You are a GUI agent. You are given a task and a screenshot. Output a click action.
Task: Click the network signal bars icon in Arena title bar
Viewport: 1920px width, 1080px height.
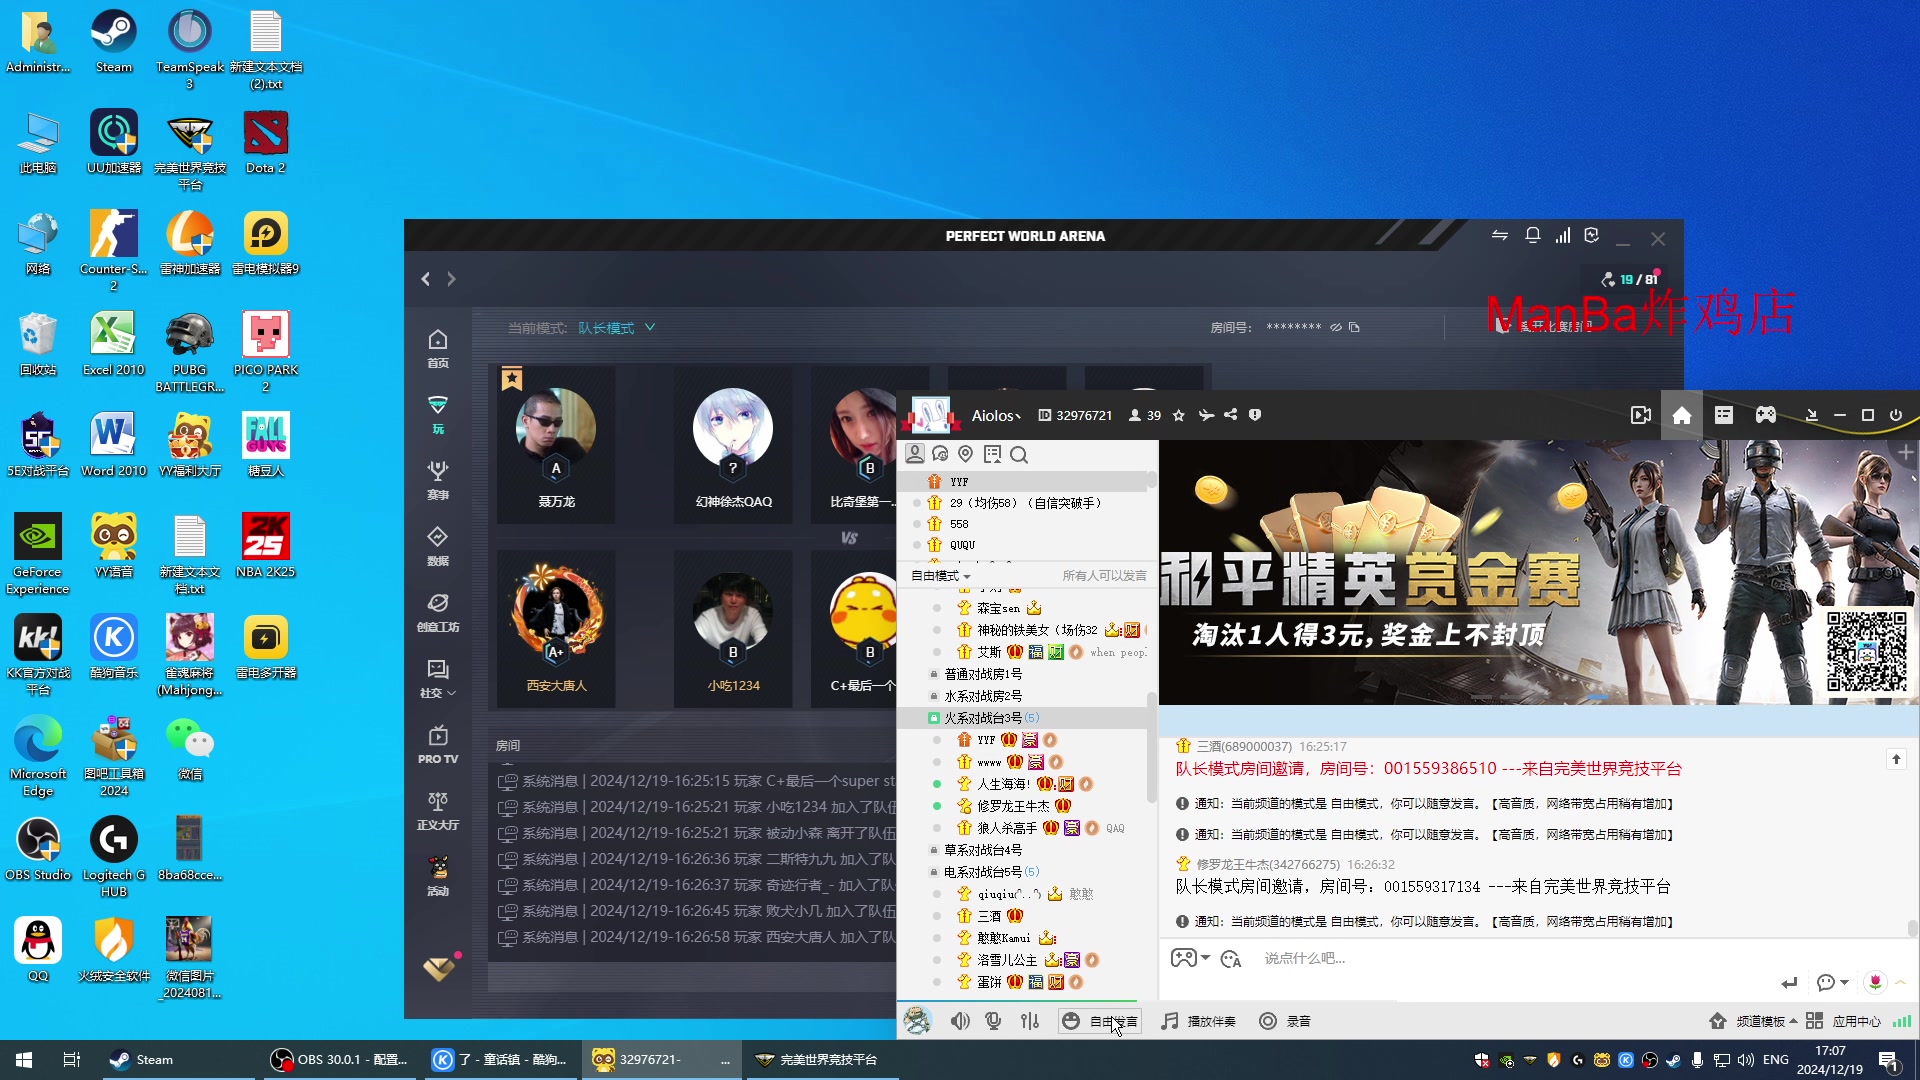pos(1562,236)
